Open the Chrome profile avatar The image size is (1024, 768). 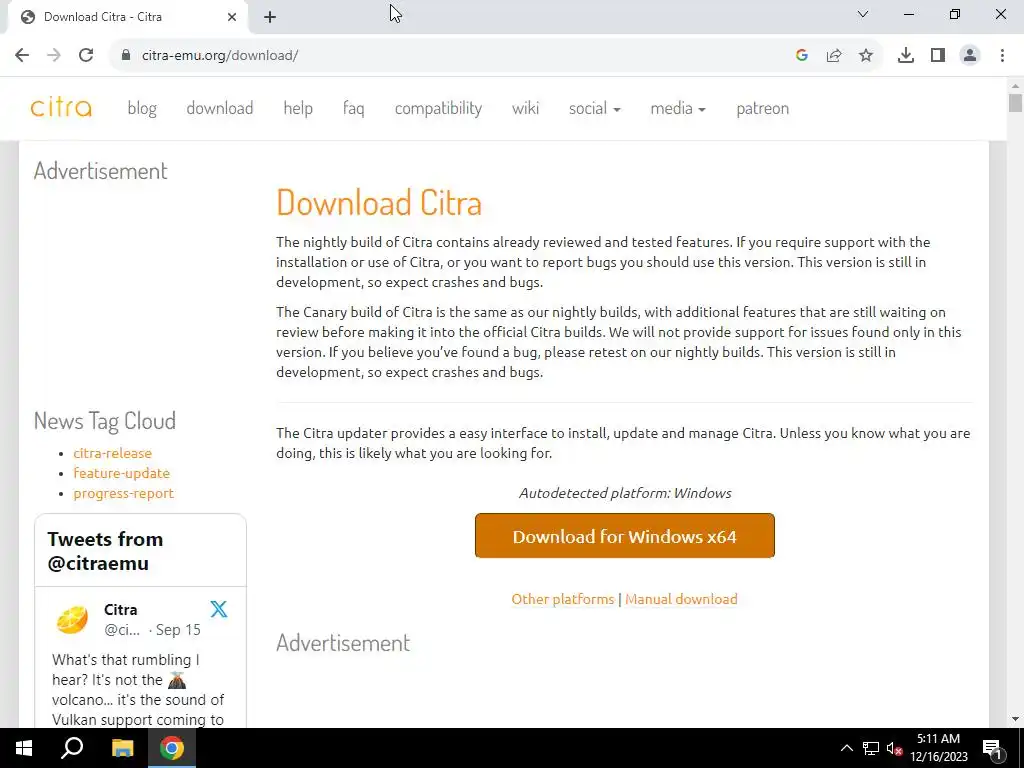pos(970,56)
